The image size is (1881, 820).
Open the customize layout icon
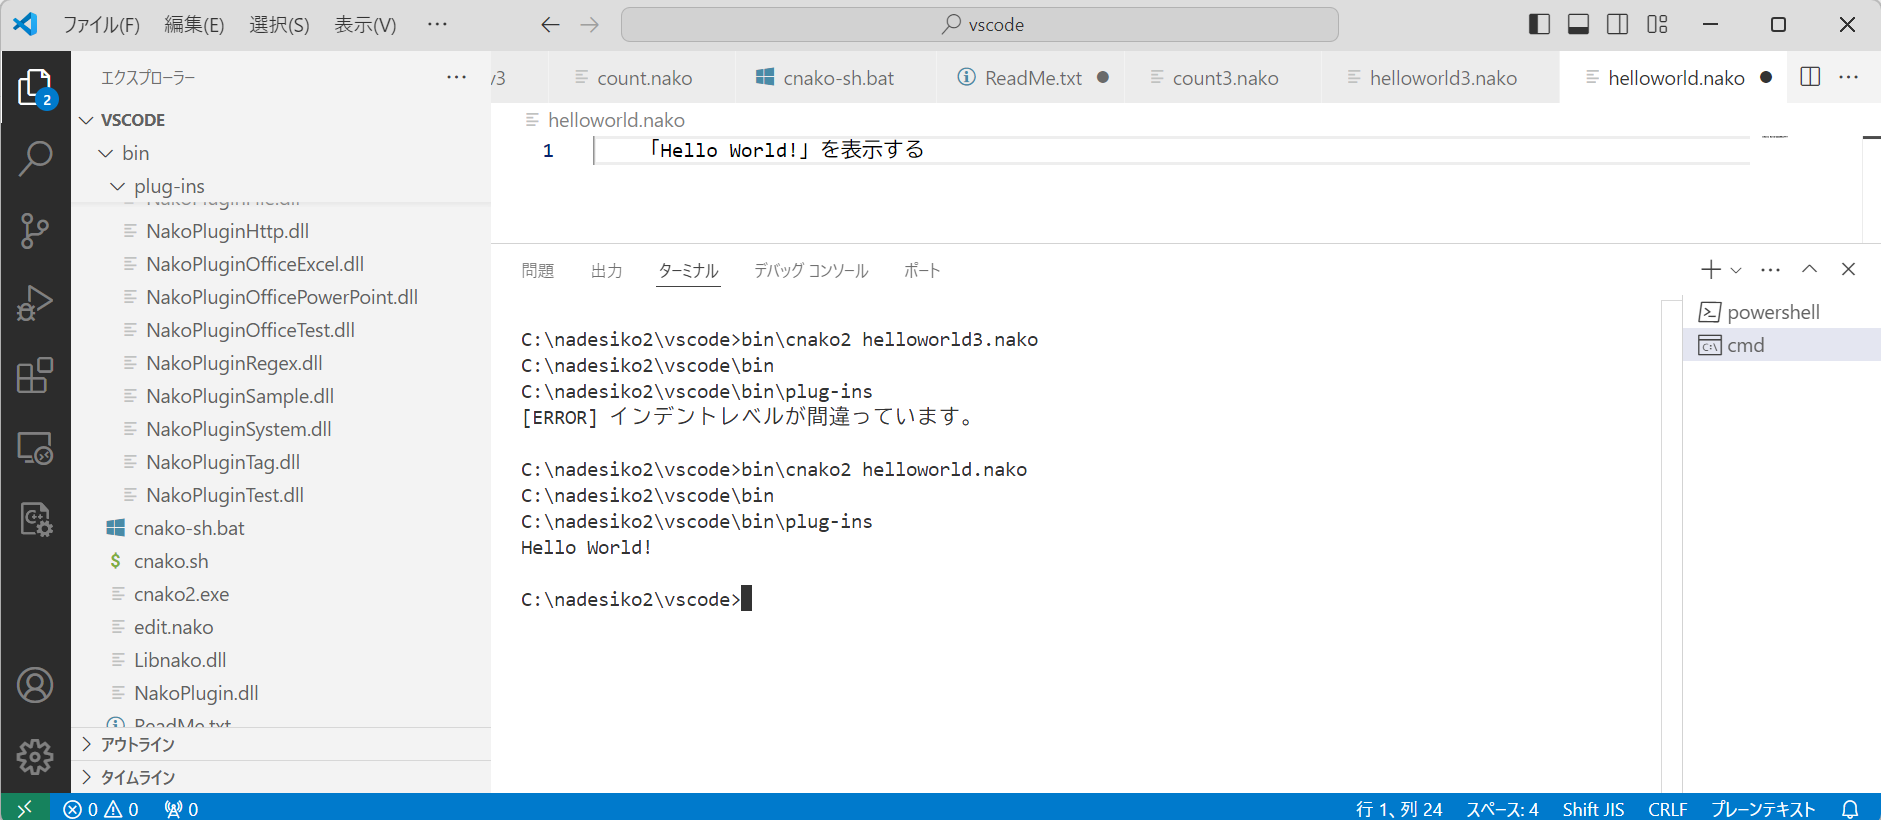1657,24
